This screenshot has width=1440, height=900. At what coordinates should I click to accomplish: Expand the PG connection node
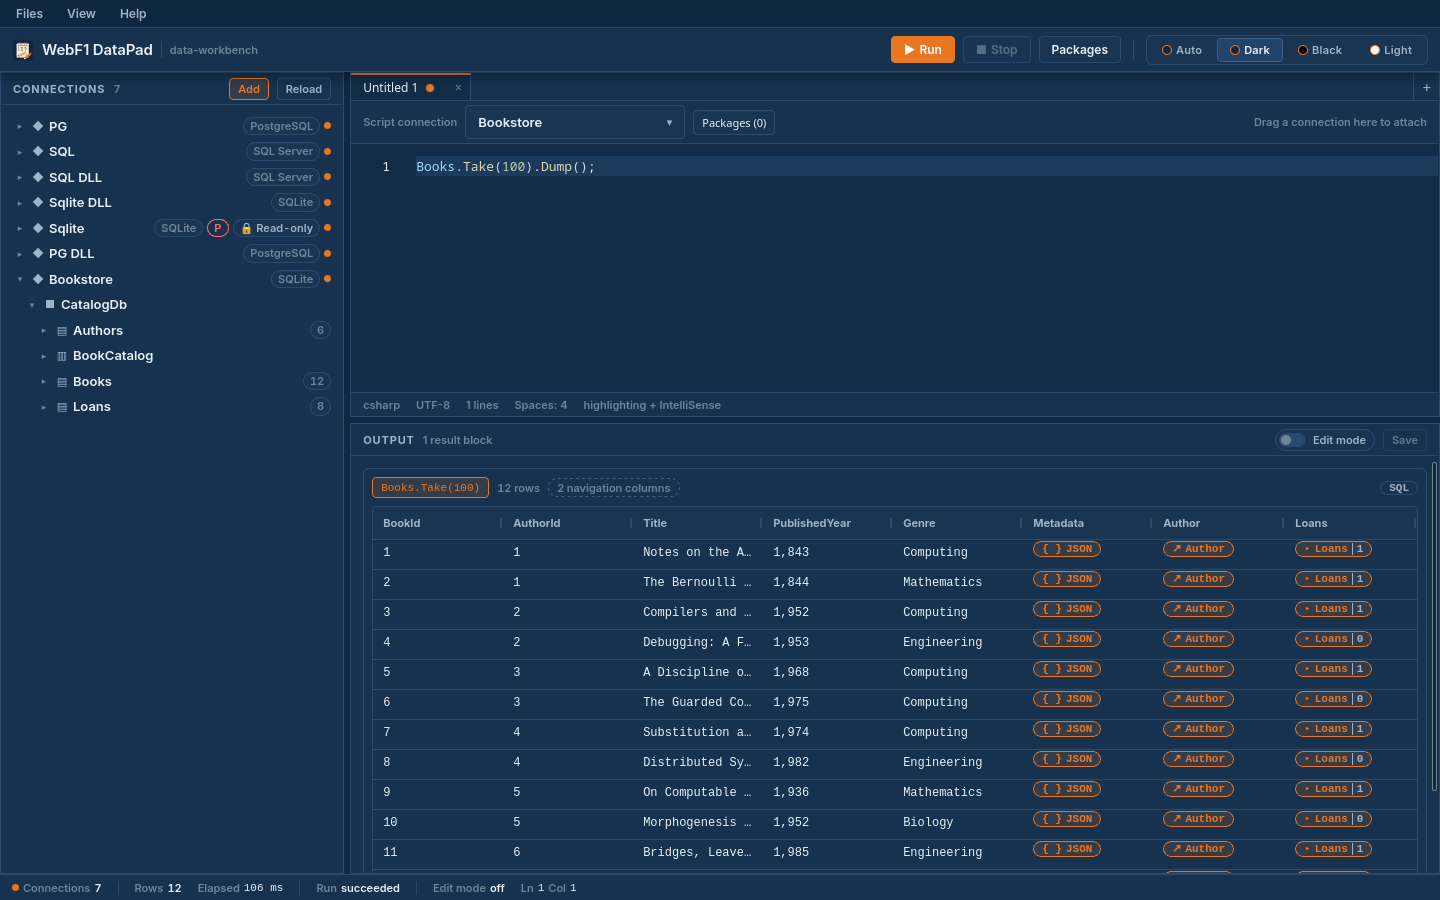click(19, 127)
